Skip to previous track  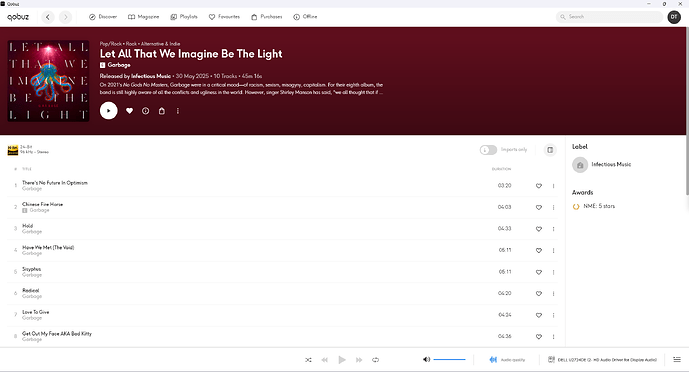pyautogui.click(x=325, y=360)
